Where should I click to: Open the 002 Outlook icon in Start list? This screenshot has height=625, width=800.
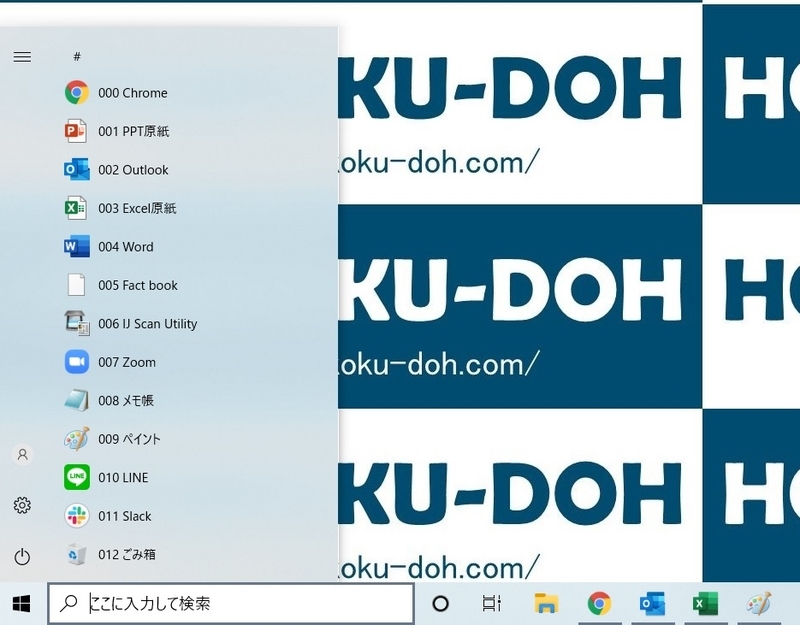click(x=77, y=169)
